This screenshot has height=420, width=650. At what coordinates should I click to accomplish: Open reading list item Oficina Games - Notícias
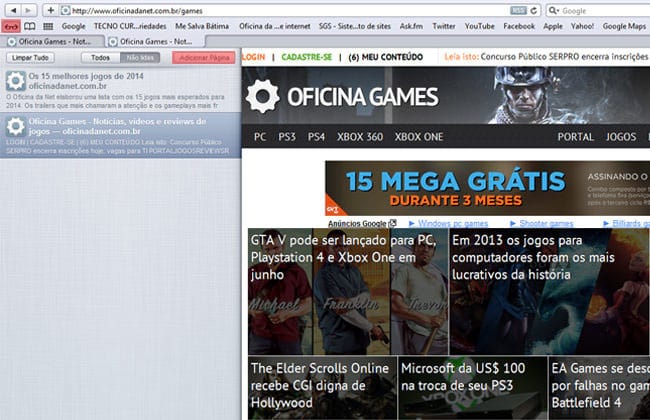120,135
